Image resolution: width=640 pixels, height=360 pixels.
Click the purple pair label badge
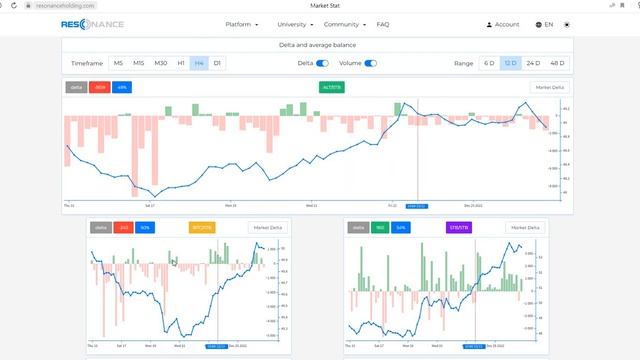point(459,228)
